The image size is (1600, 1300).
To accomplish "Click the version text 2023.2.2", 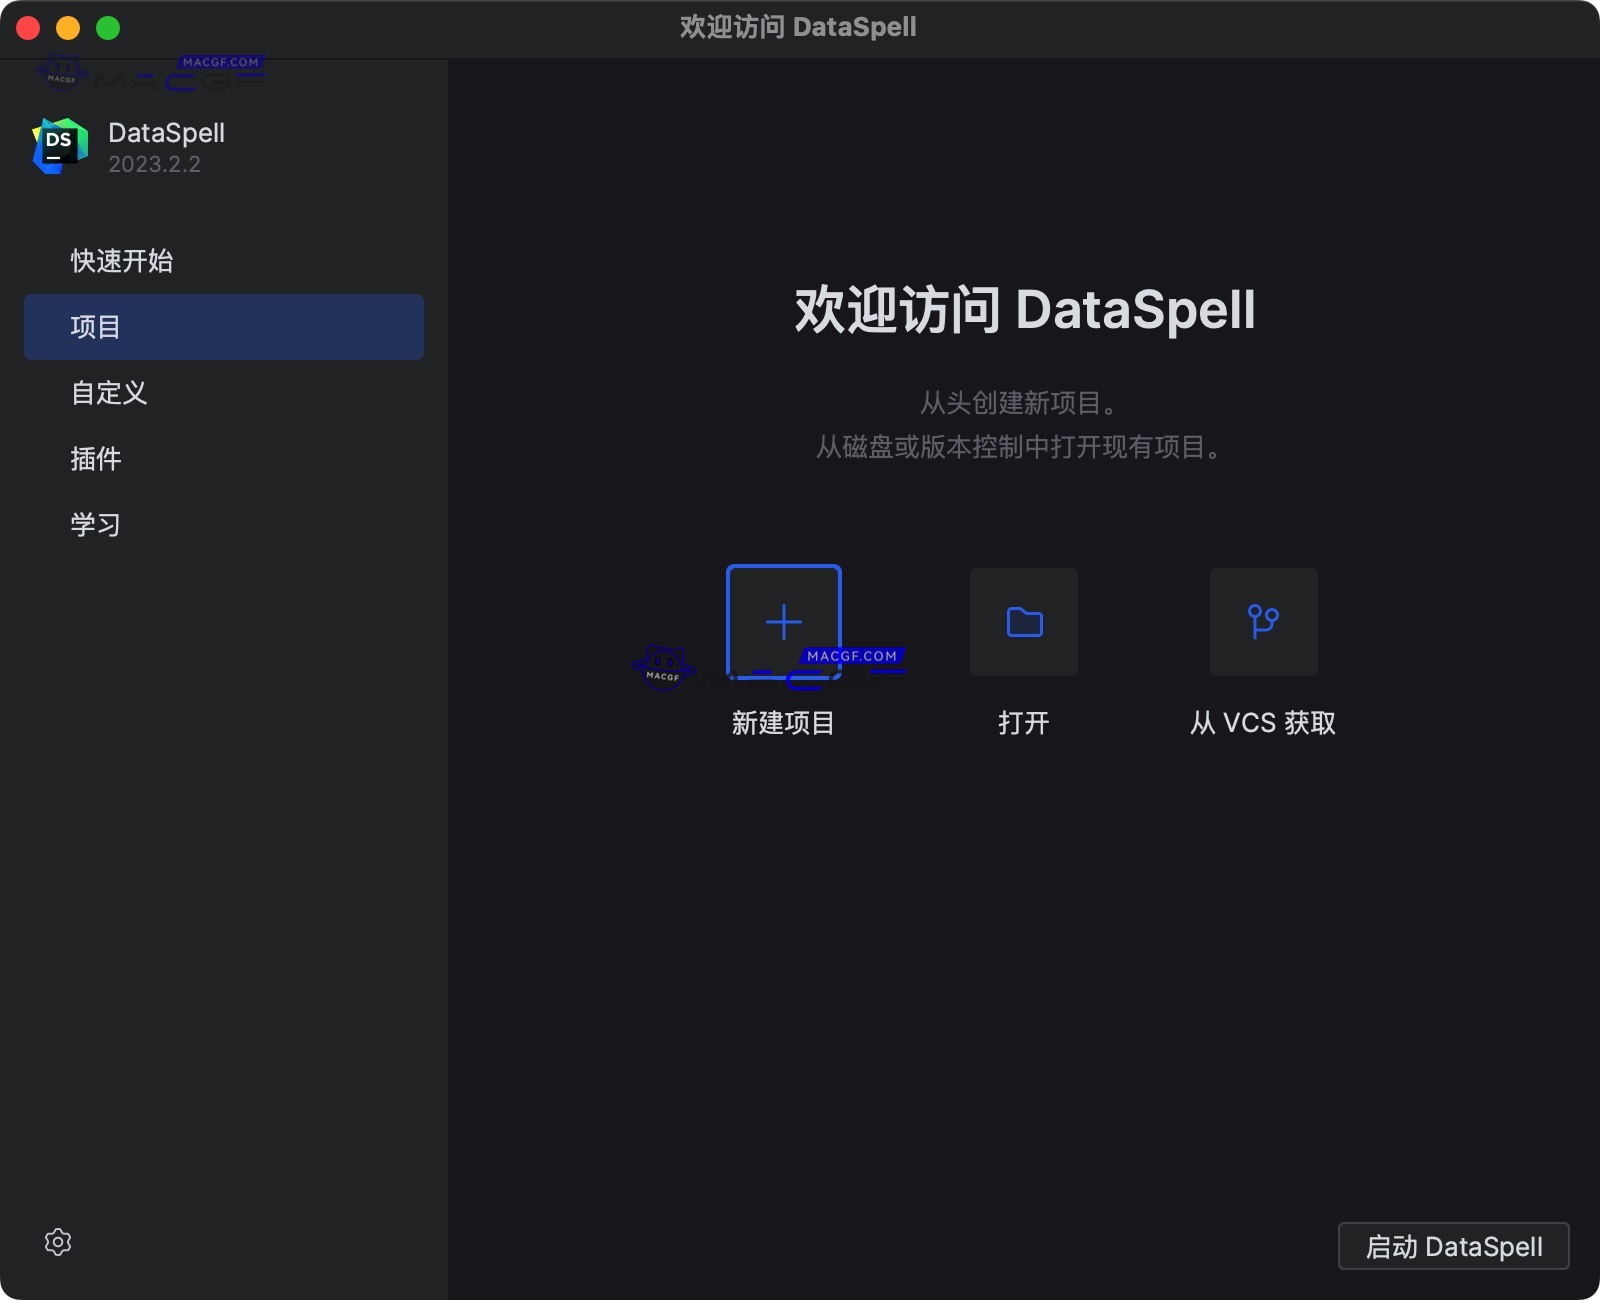I will coord(155,163).
